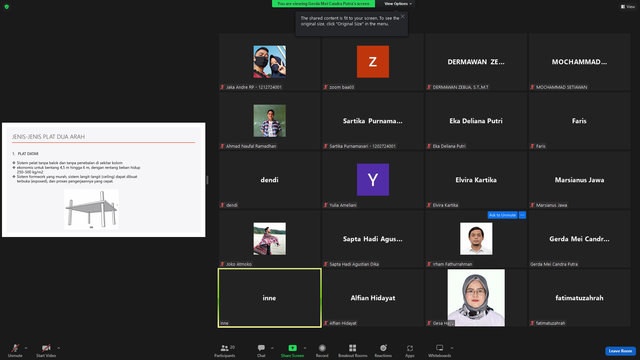640x360 pixels.
Task: Click muted mic icon beside Joko Atmoko label
Action: 222,264
